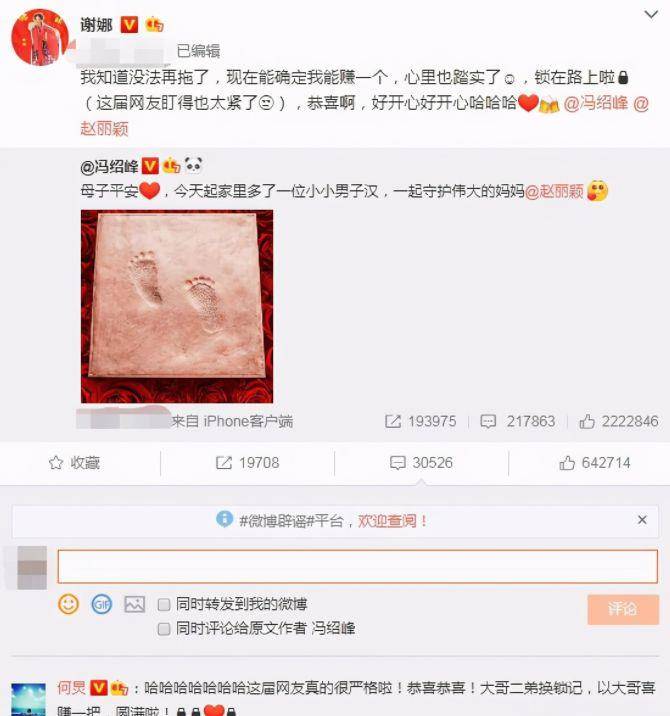Open the @冯绍峰 mention in post text
The image size is (670, 716).
coord(596,104)
